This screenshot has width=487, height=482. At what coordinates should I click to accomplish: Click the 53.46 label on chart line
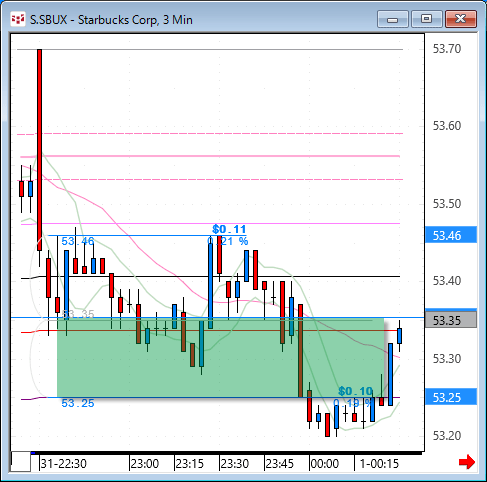click(x=78, y=241)
